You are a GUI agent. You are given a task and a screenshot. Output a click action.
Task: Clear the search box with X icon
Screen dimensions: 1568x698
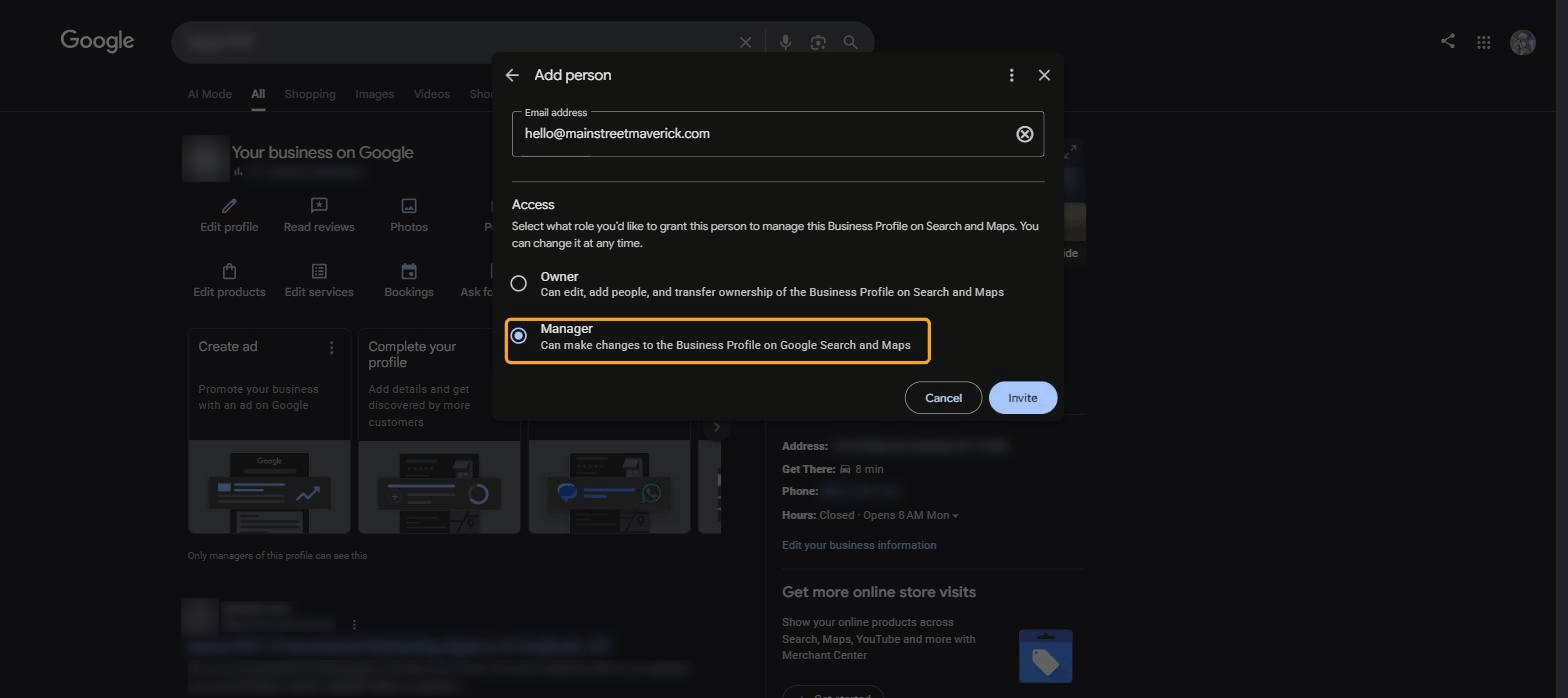[745, 42]
